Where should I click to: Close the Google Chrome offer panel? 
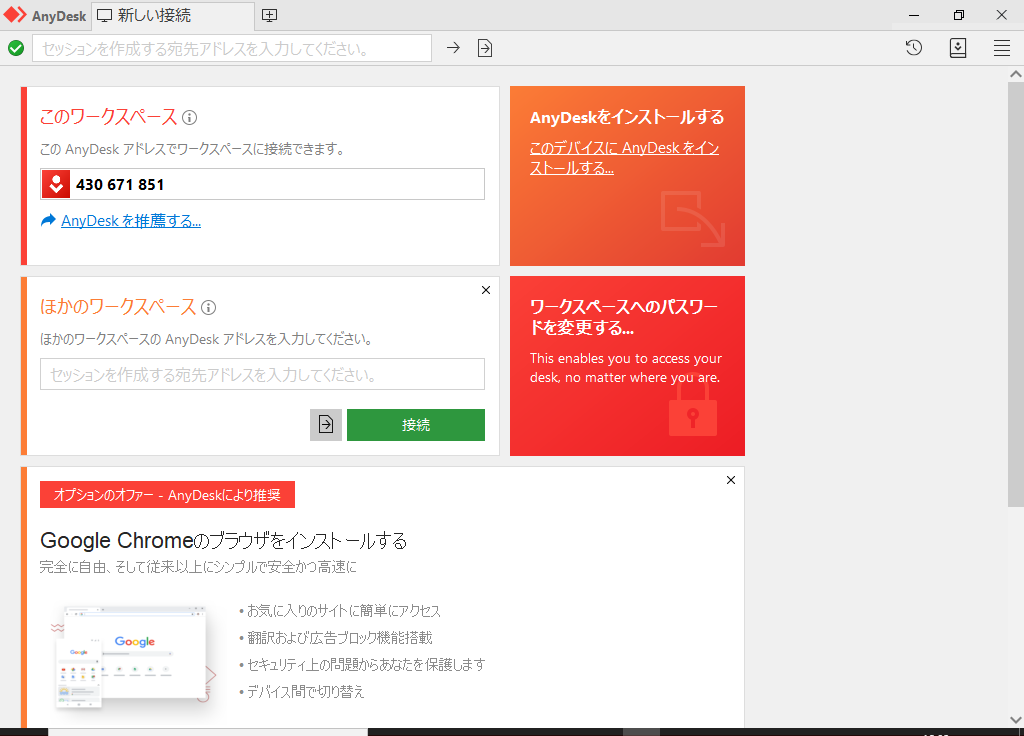point(731,480)
